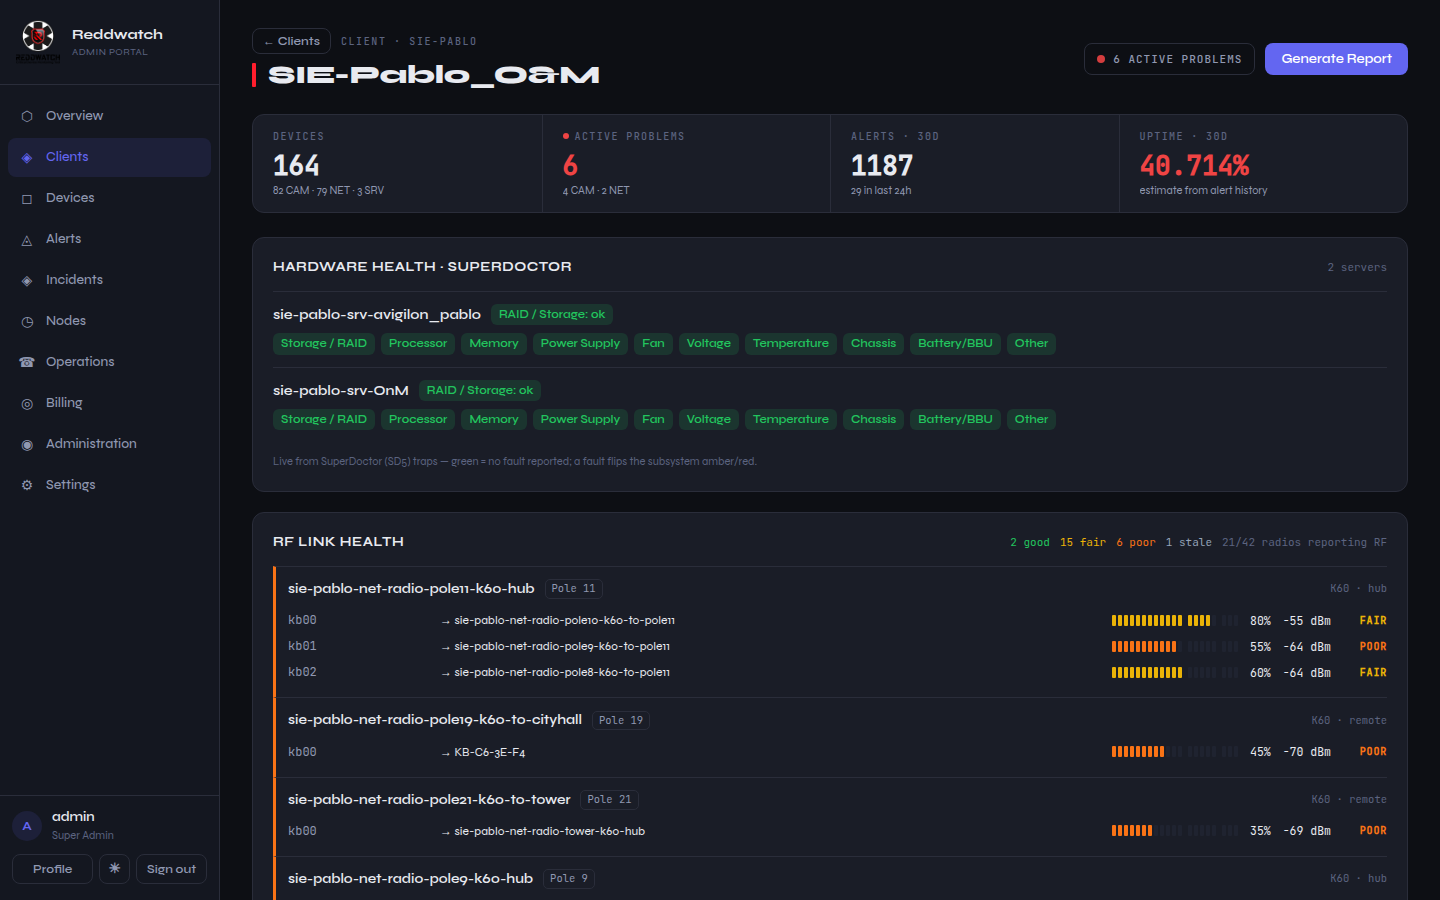The image size is (1440, 900).
Task: Click the Settings gear icon in sidebar
Action: click(x=27, y=485)
